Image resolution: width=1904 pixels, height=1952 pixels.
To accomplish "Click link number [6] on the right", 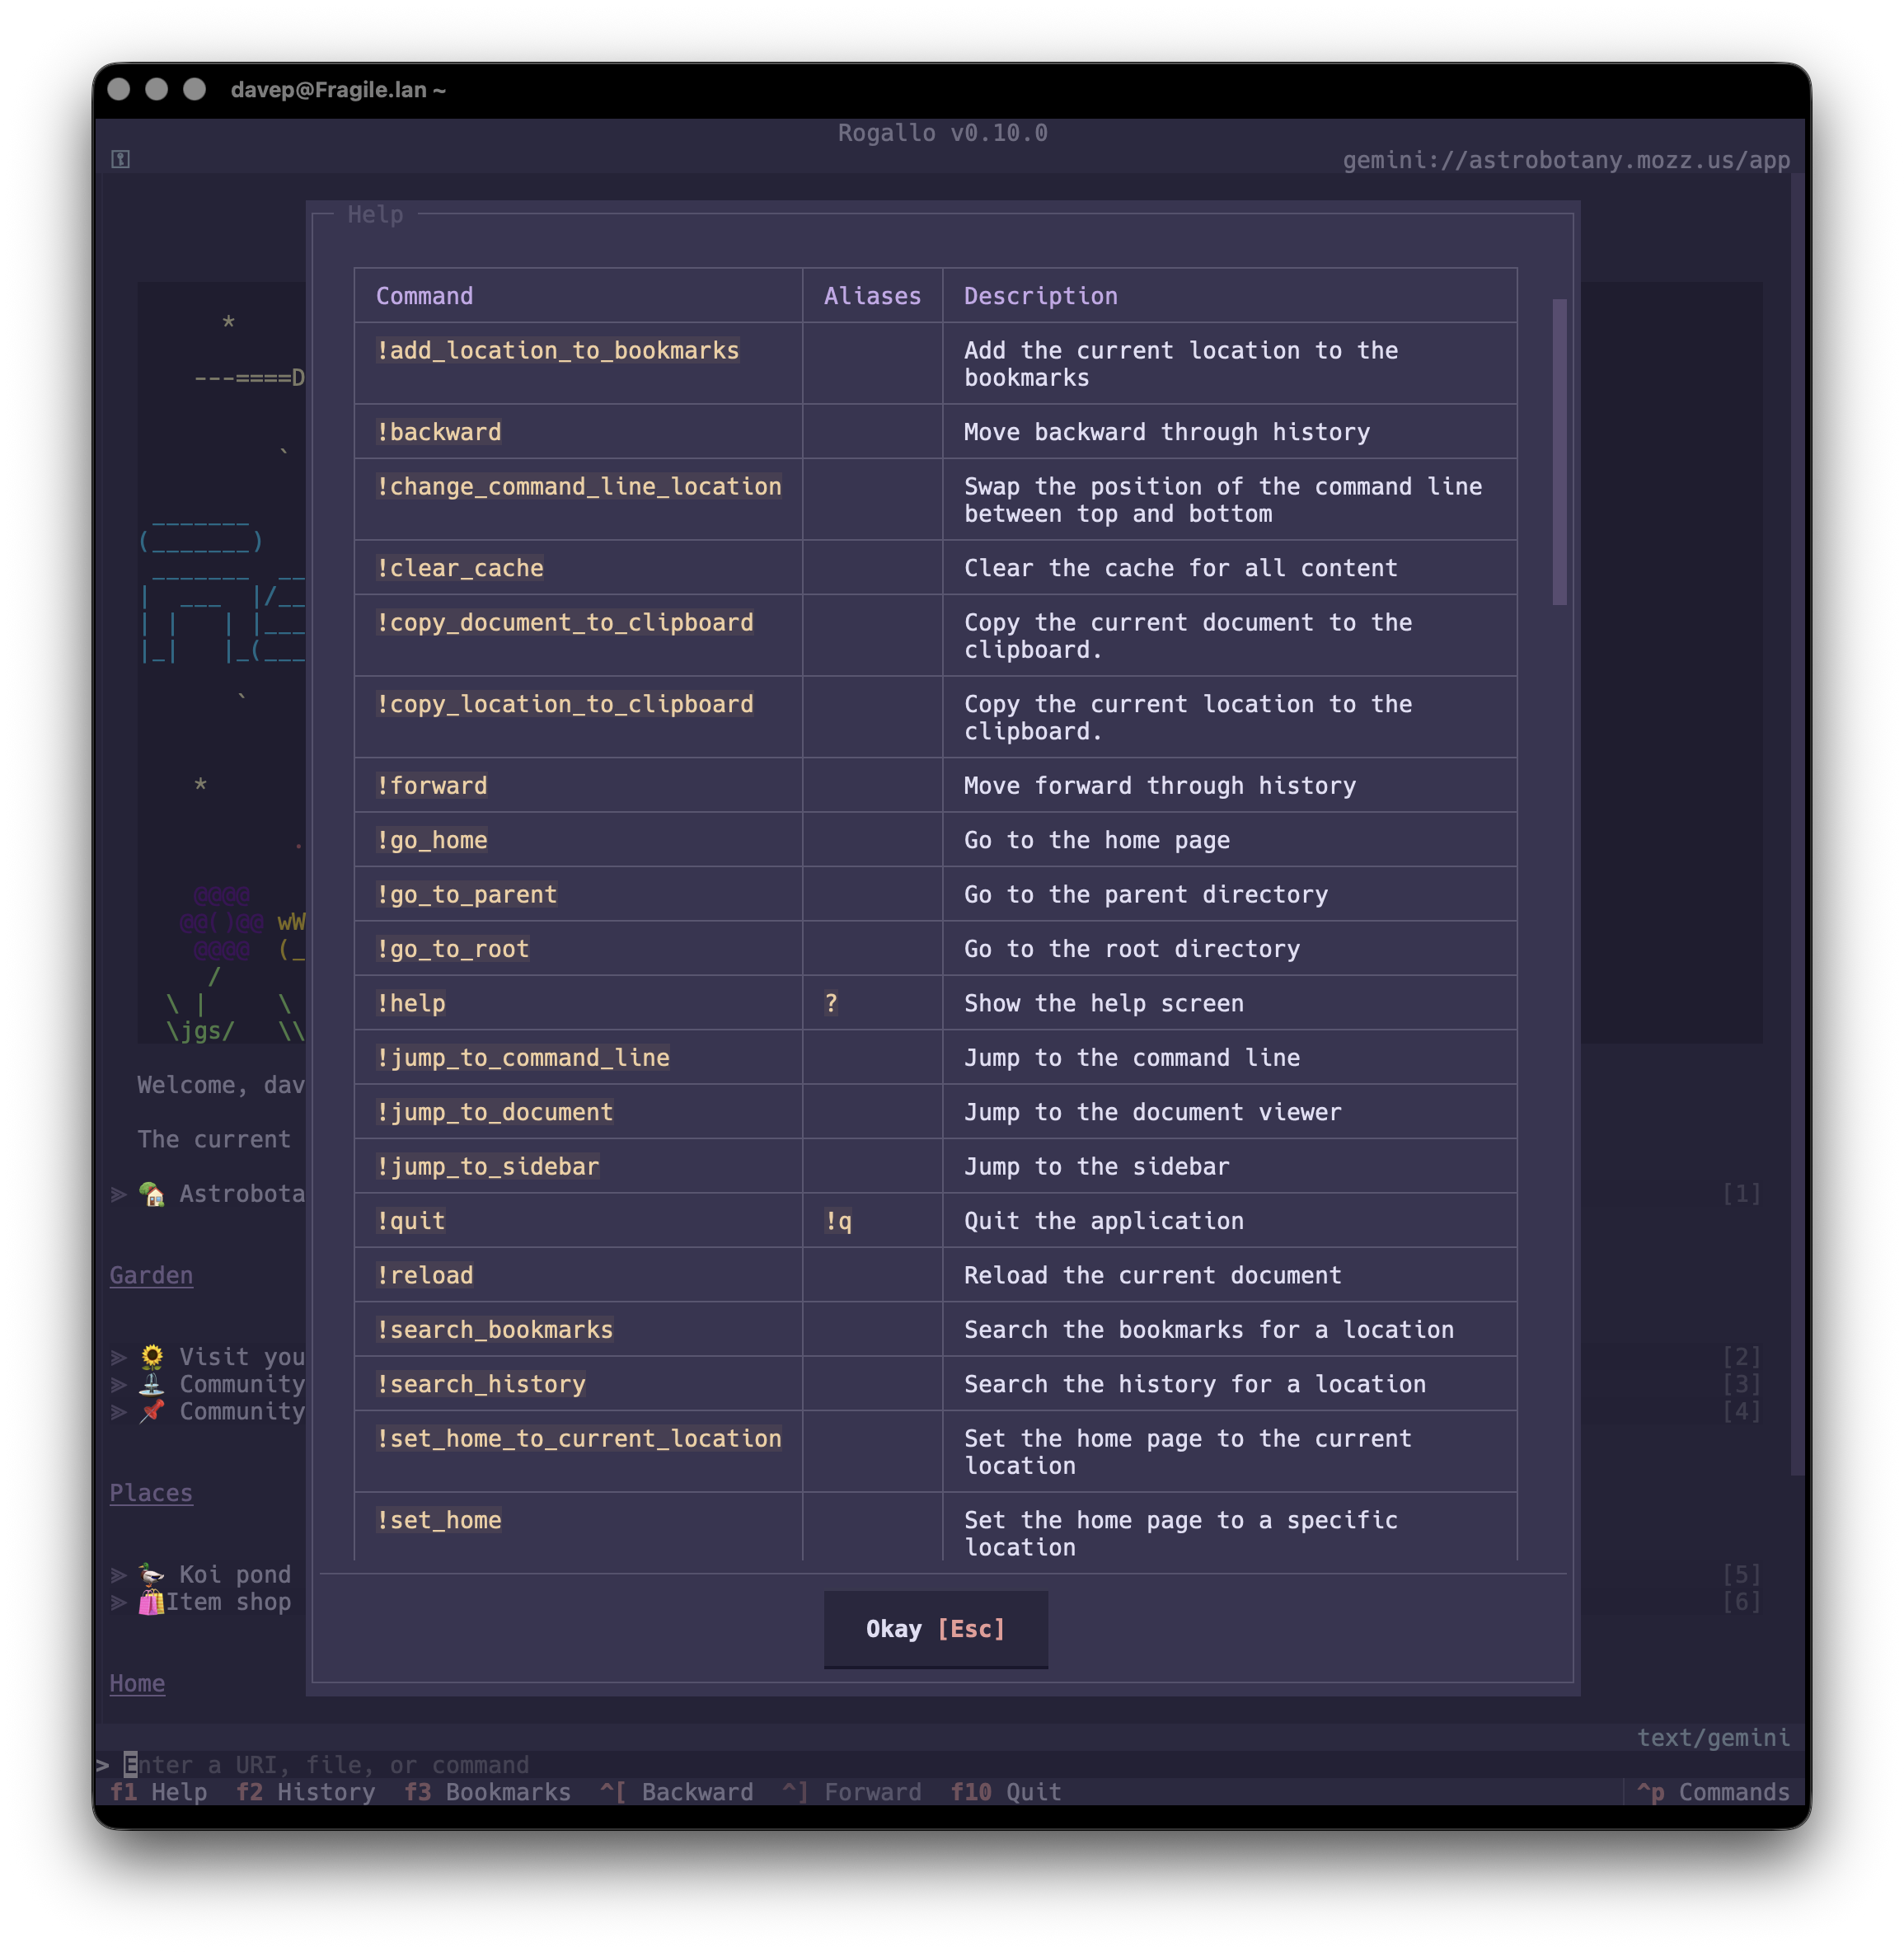I will tap(1741, 1601).
